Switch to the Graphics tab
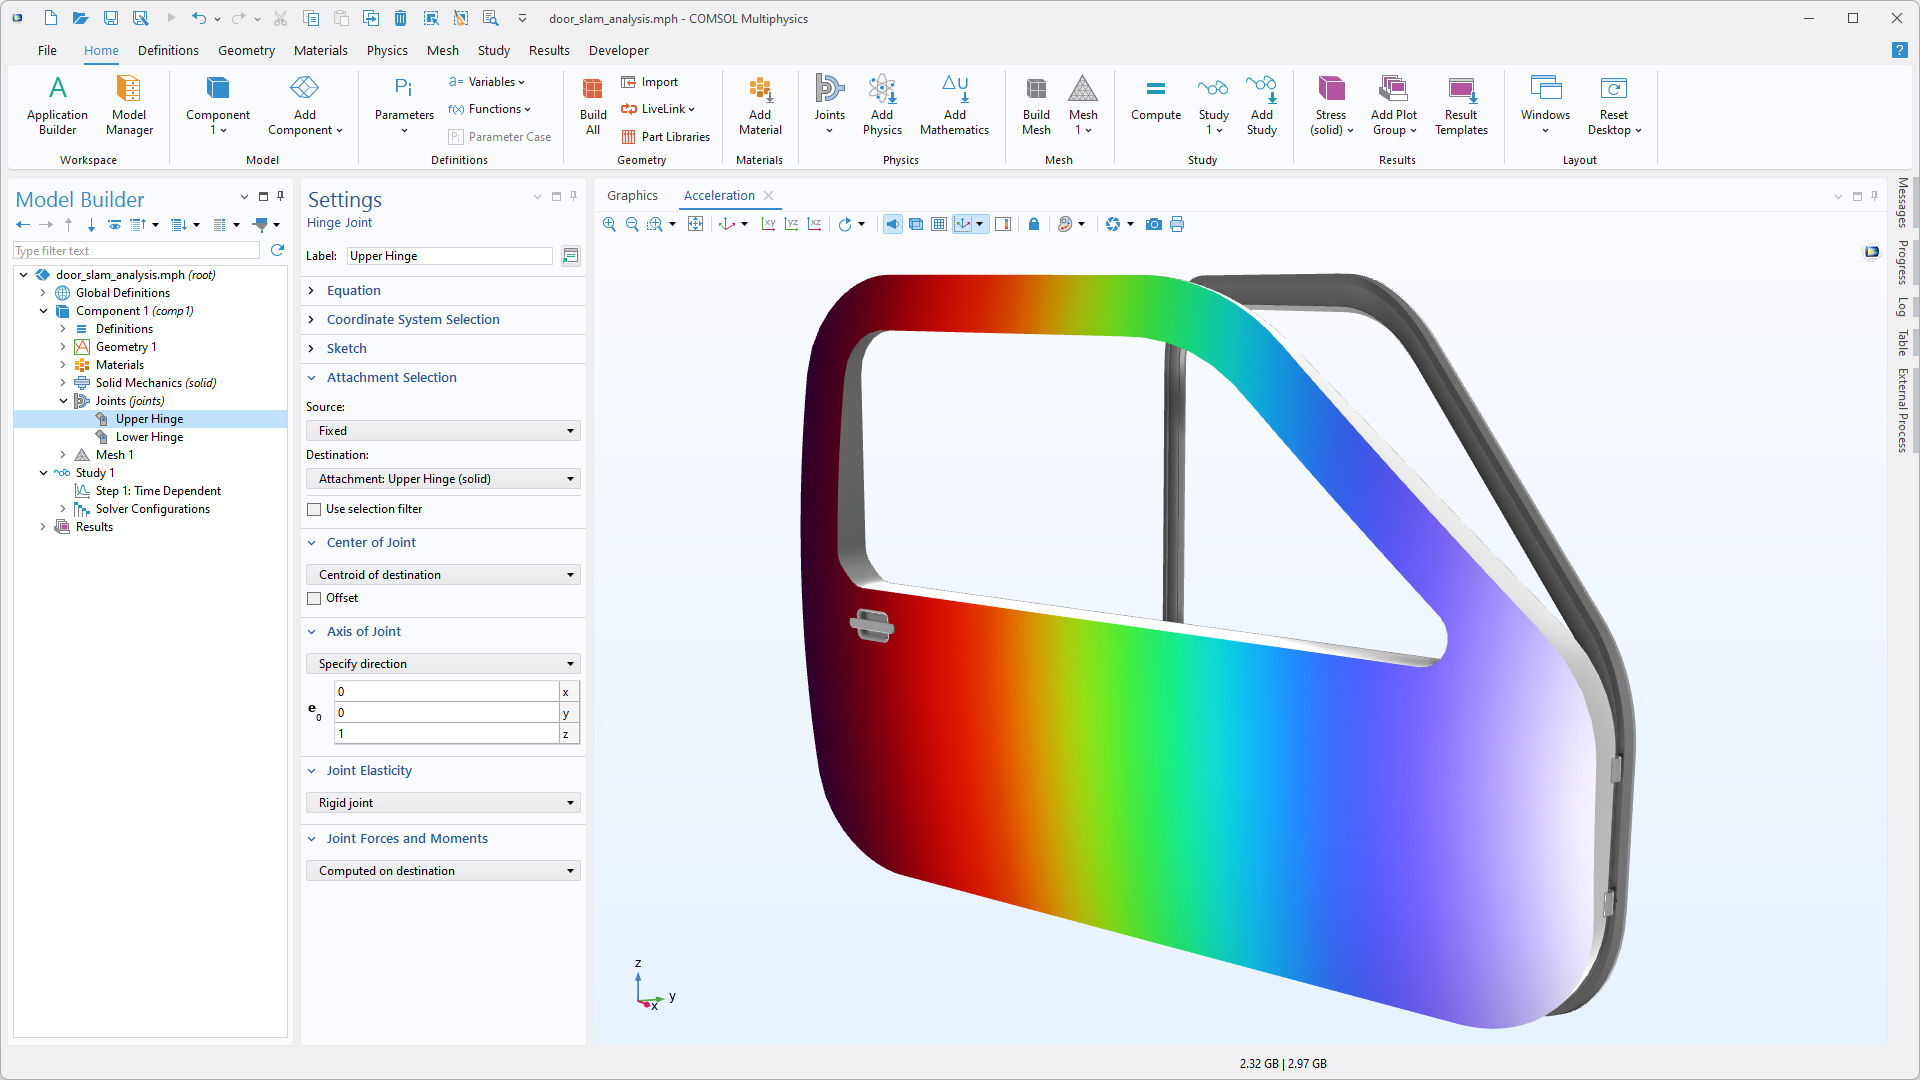This screenshot has height=1080, width=1920. [x=632, y=195]
